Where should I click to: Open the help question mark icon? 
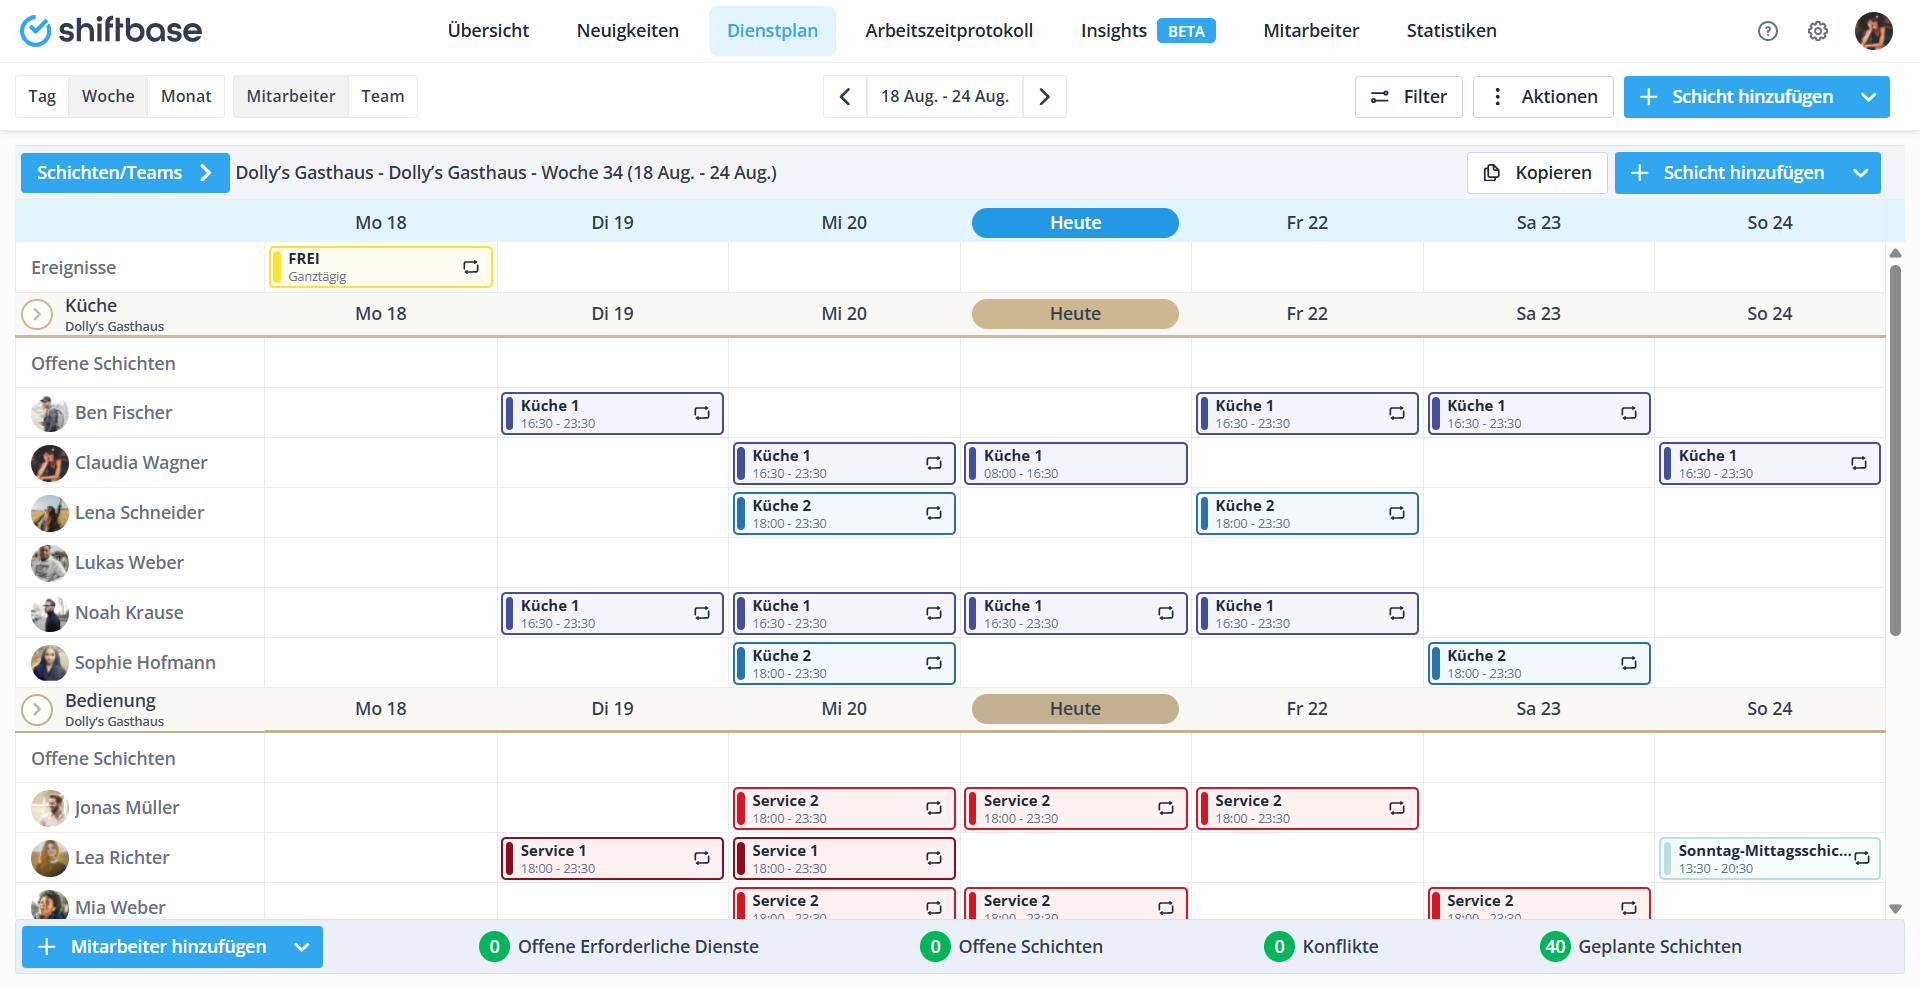point(1768,31)
